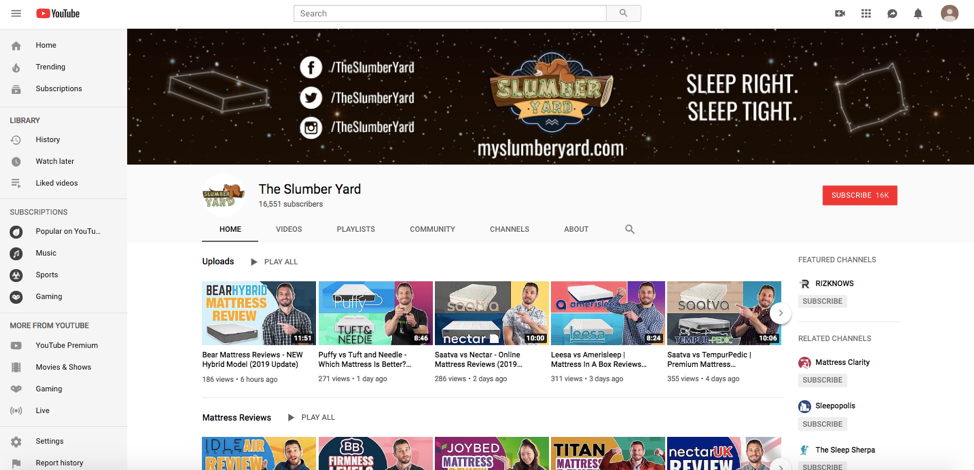Open the Joybed Mattress Review thumbnail

point(491,453)
